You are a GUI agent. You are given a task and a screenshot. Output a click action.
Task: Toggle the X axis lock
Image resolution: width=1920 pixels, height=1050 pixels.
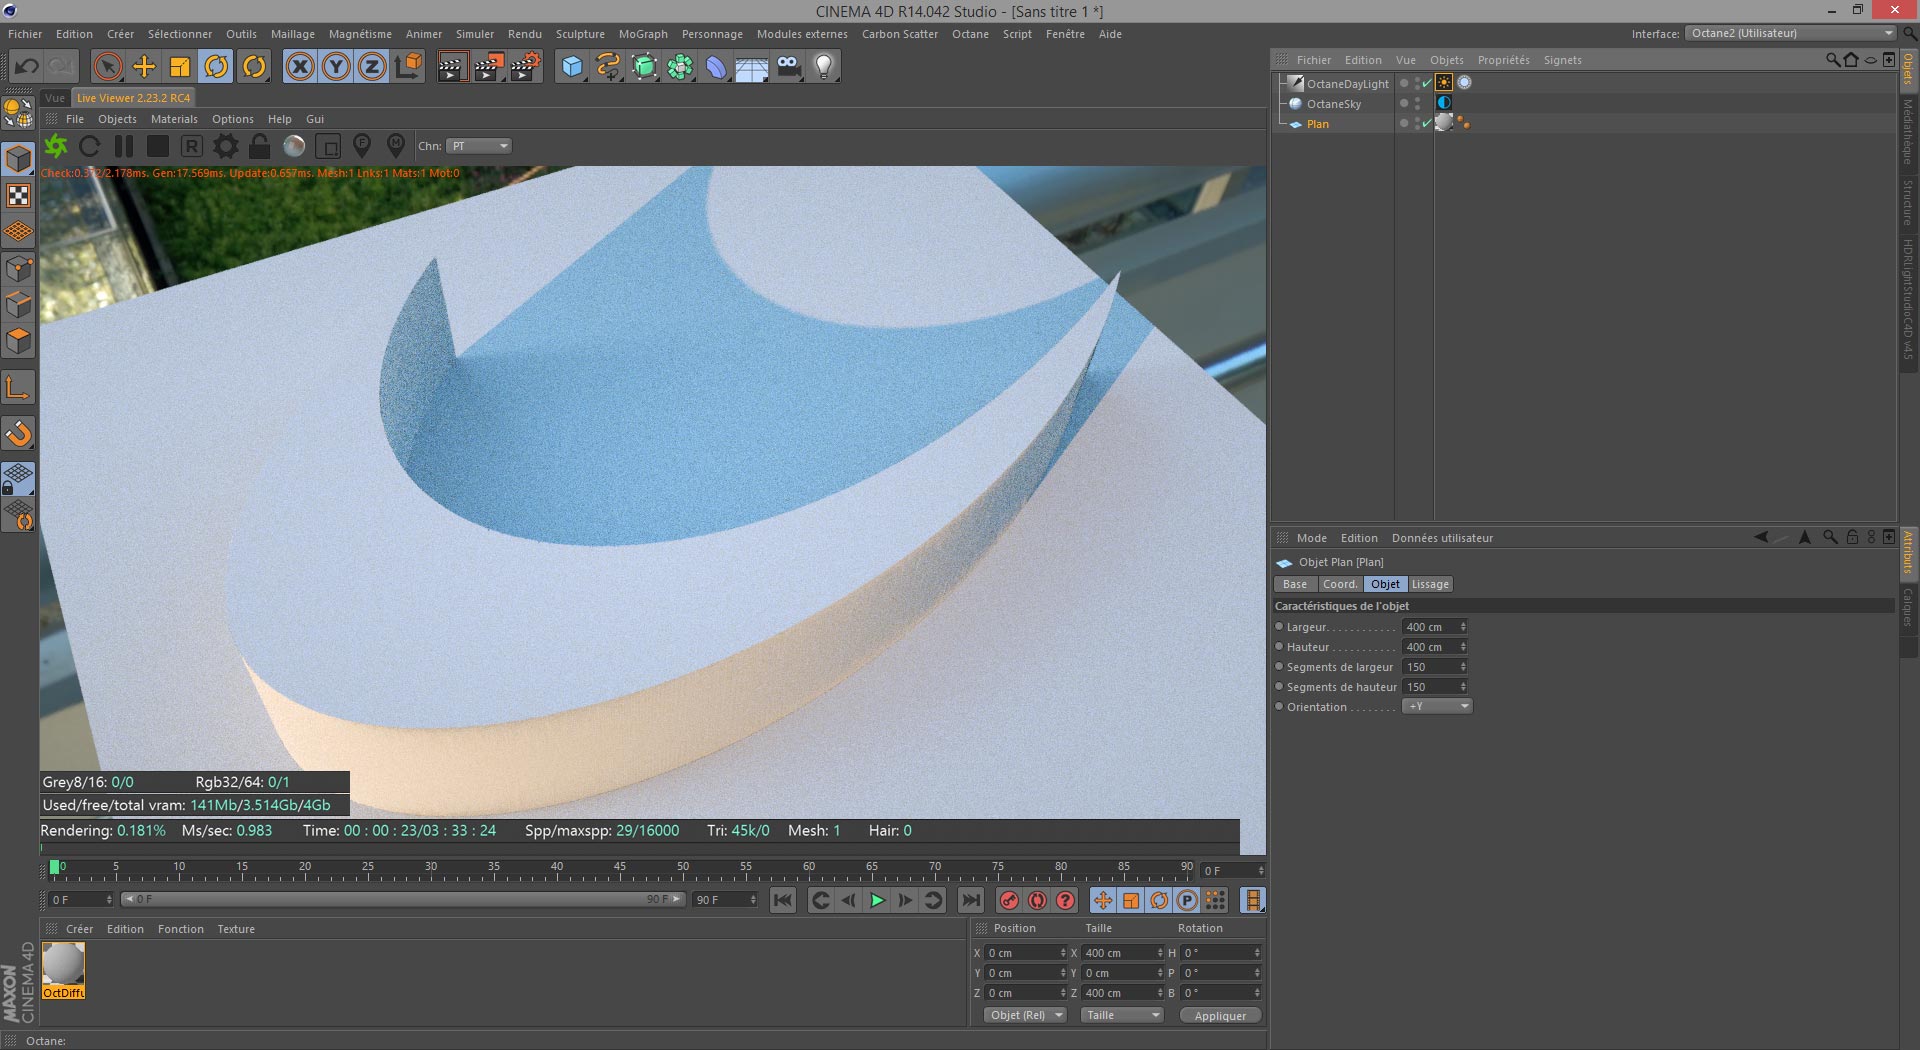coord(299,67)
